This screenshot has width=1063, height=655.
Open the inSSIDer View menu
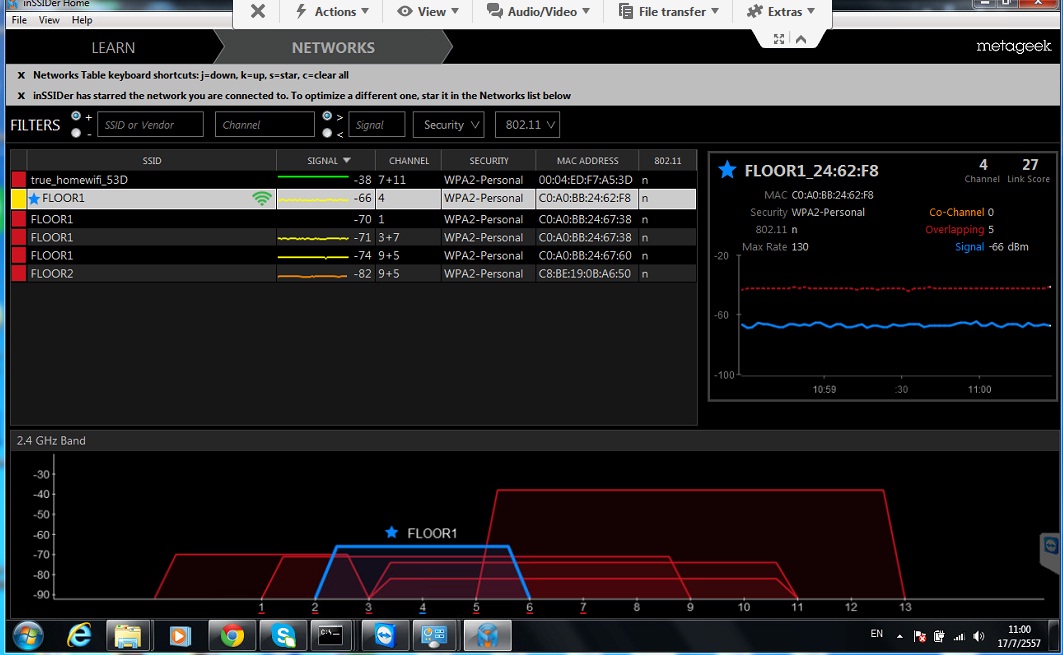tap(49, 20)
